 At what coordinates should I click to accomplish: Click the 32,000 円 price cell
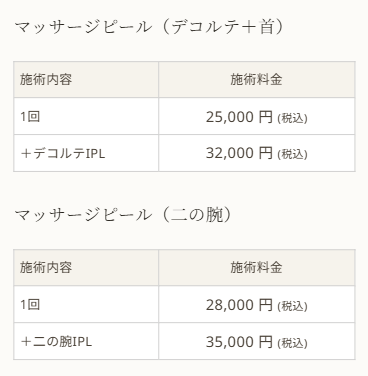[257, 153]
